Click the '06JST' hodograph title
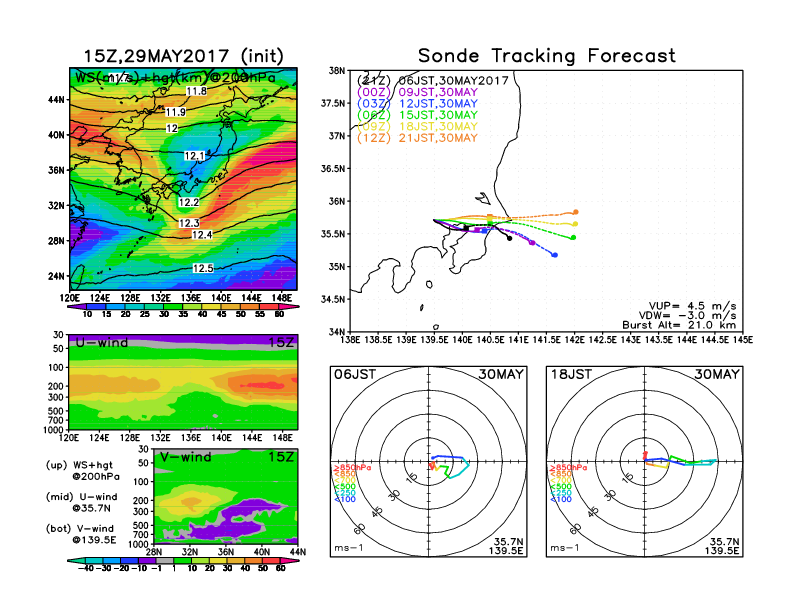This screenshot has height=612, width=792. pyautogui.click(x=355, y=374)
